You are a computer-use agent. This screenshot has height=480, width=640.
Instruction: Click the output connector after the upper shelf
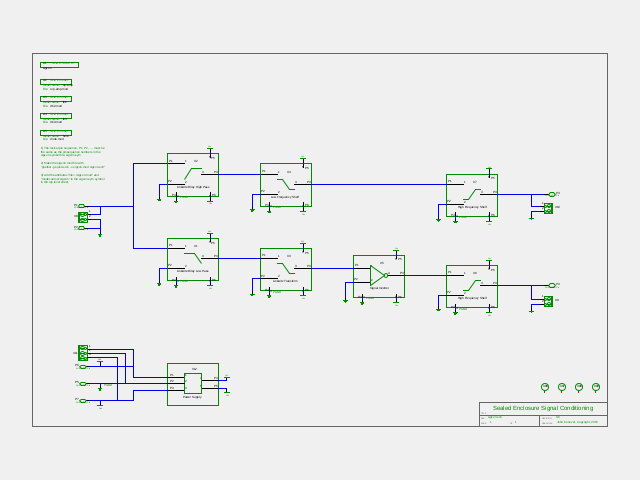[548, 209]
